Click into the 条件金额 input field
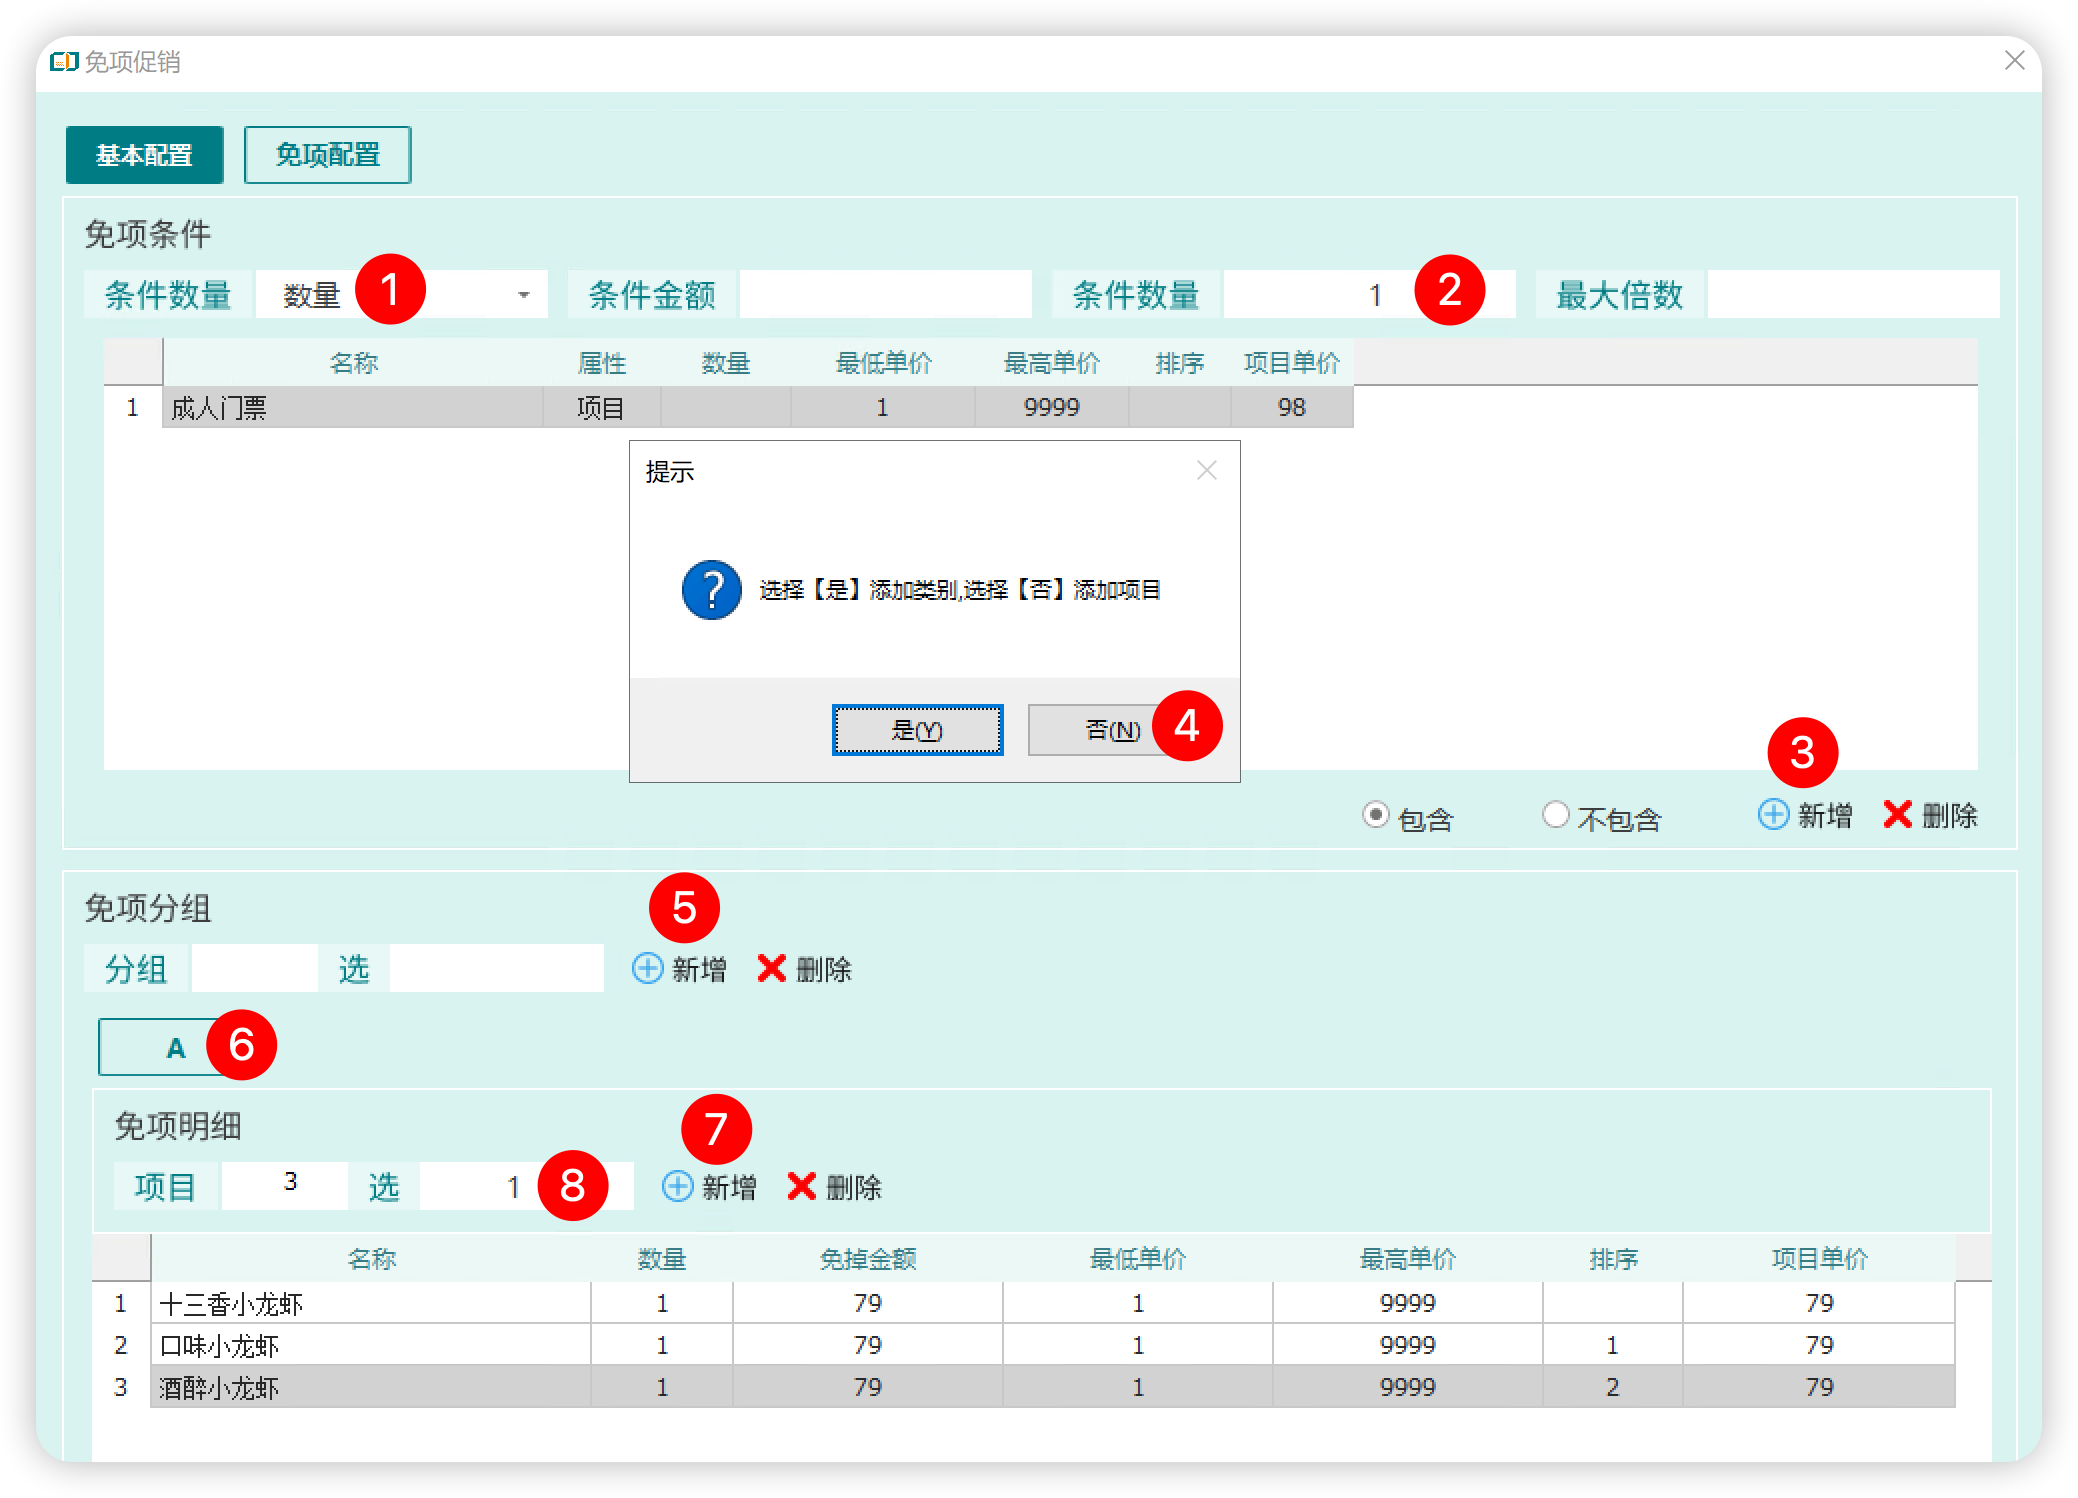 885,294
